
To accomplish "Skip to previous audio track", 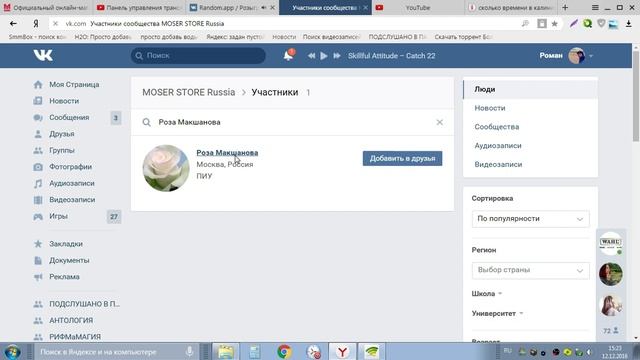I will pyautogui.click(x=311, y=56).
